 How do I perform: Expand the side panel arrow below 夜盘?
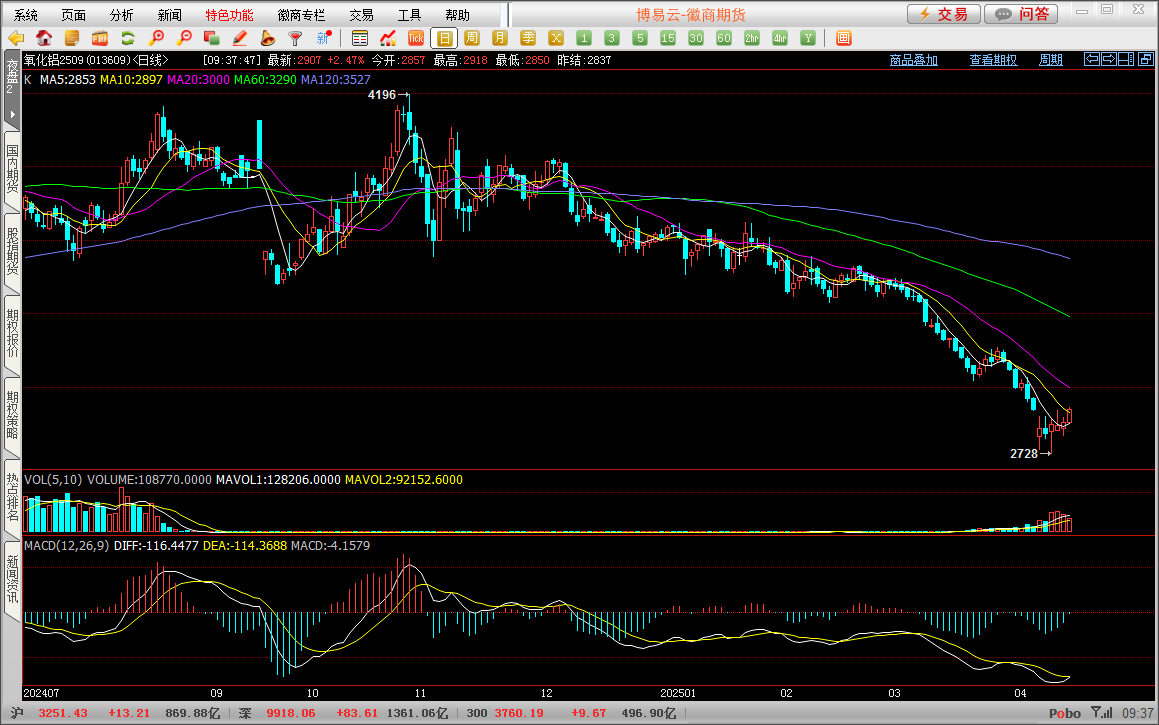pyautogui.click(x=12, y=114)
